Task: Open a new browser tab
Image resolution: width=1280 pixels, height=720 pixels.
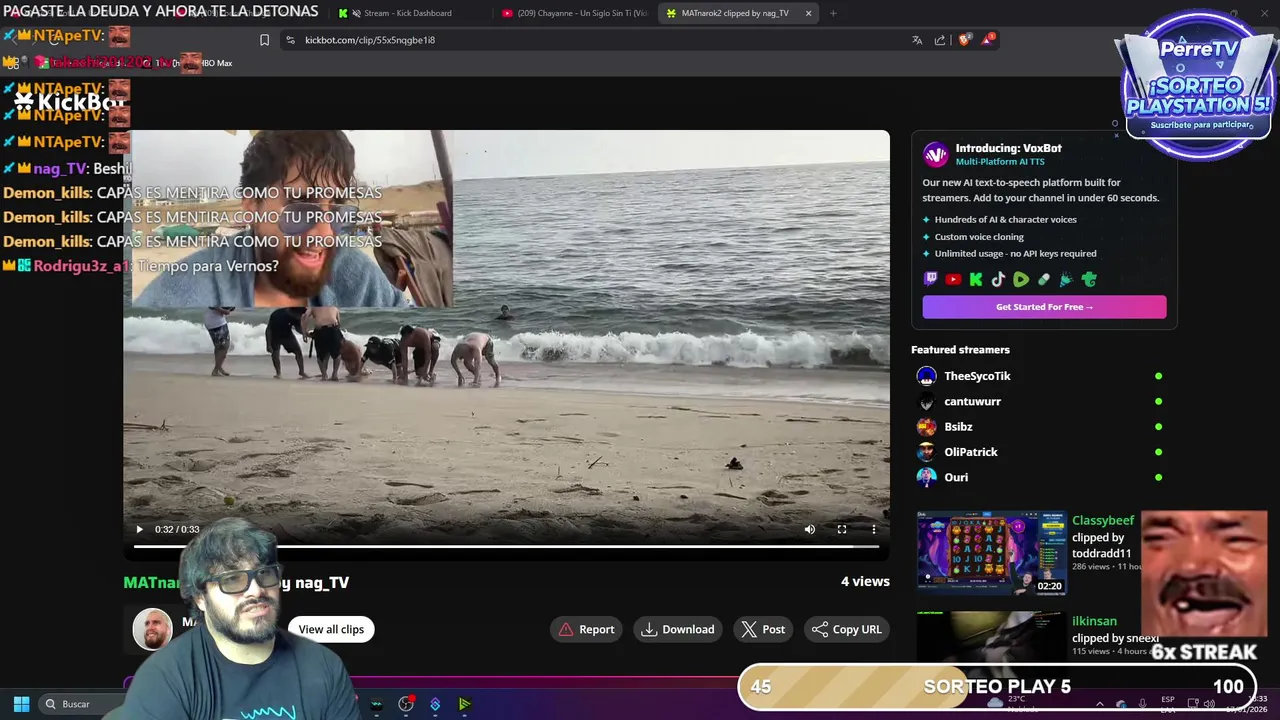Action: 833,13
